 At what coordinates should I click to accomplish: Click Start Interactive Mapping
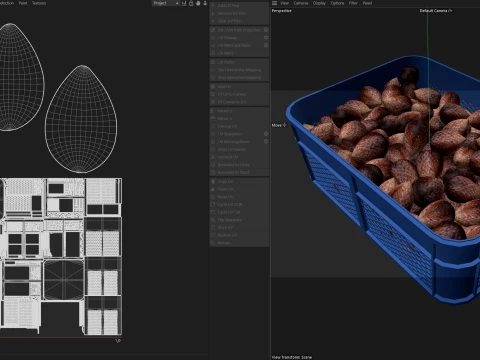click(x=239, y=70)
